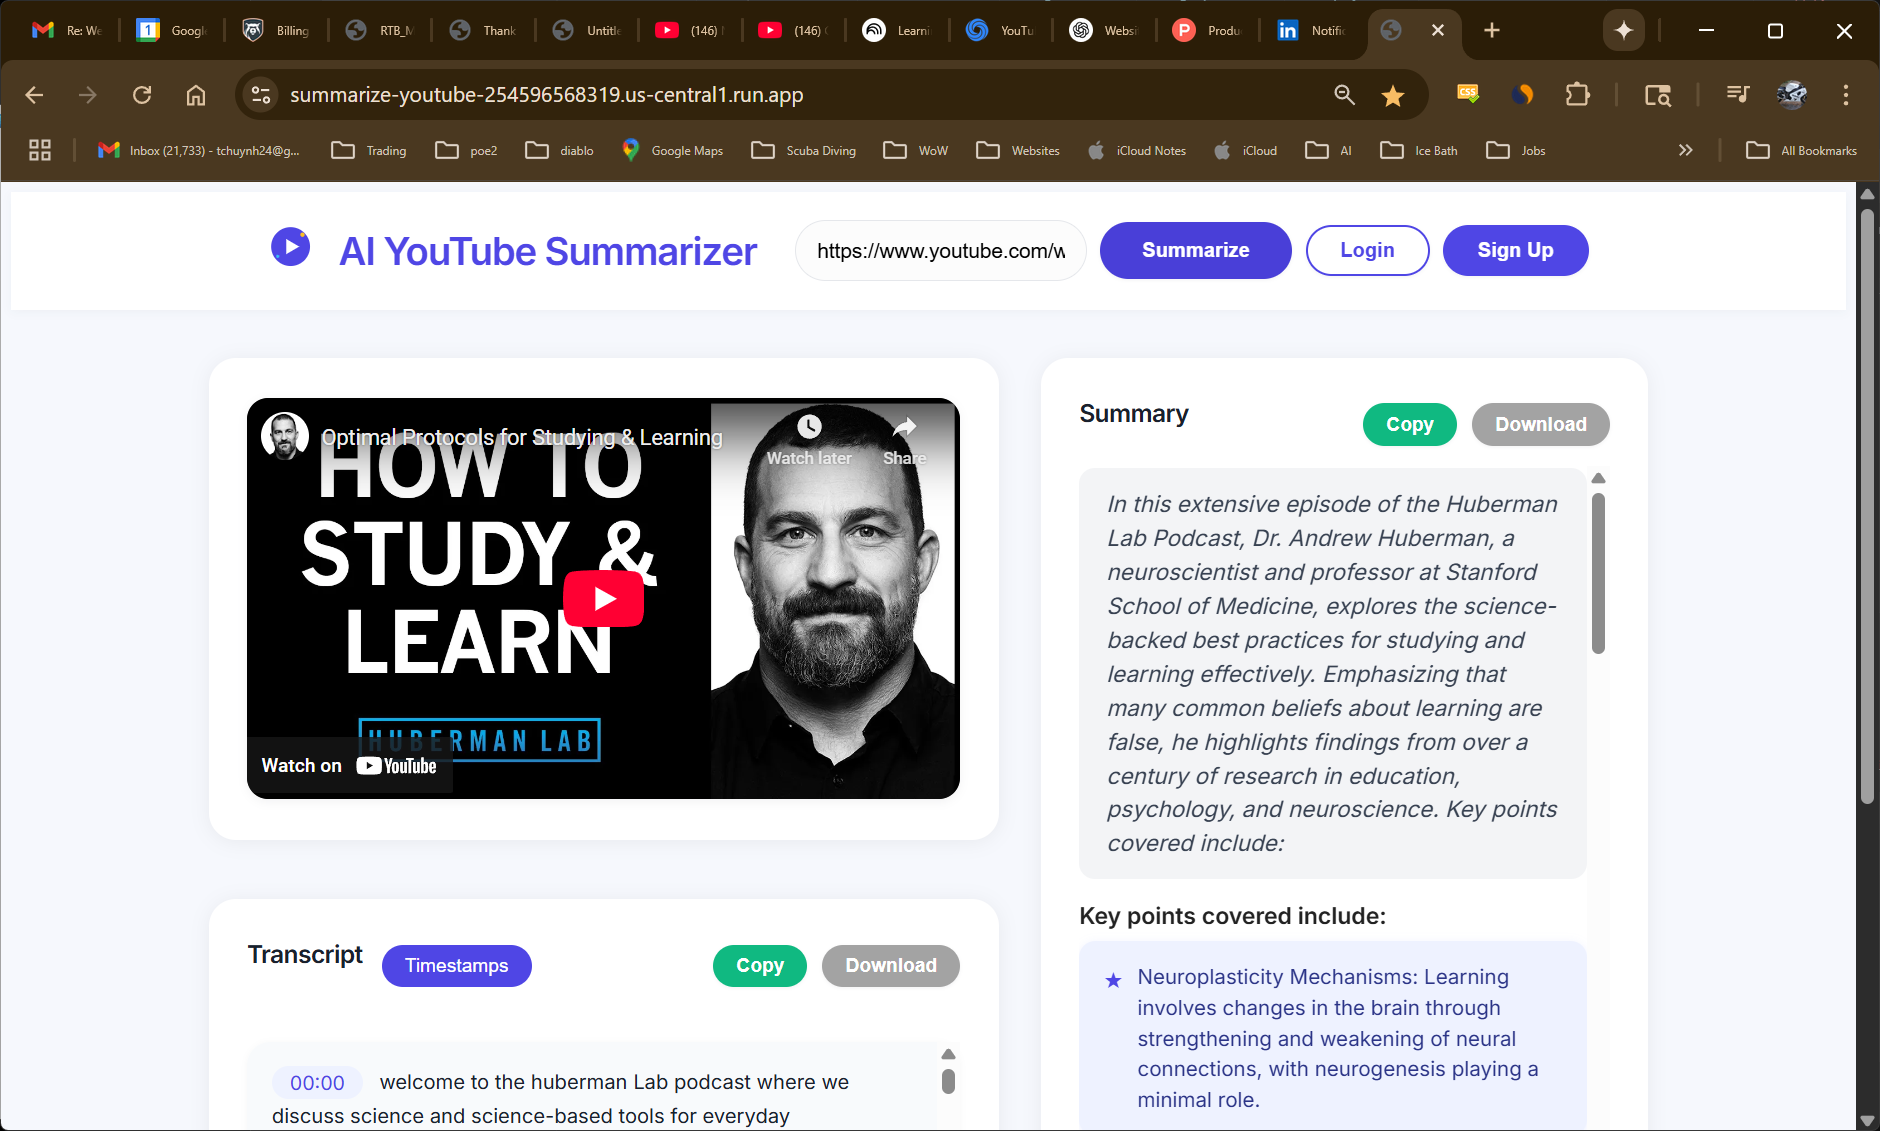Open the iCloud Notes bookmark

point(1137,150)
